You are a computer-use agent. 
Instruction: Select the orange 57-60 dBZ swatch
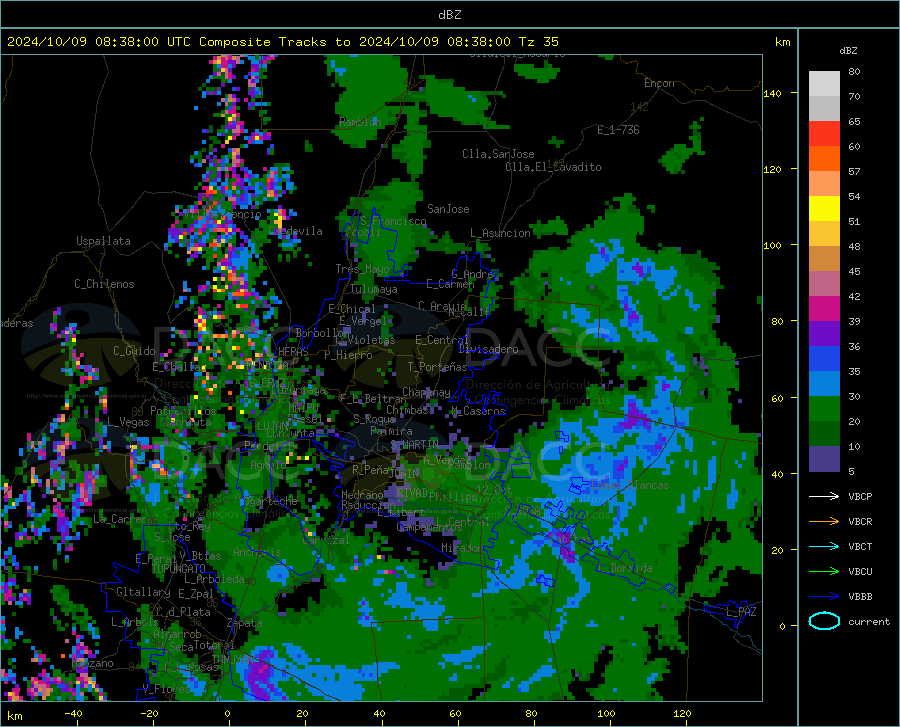click(x=824, y=159)
